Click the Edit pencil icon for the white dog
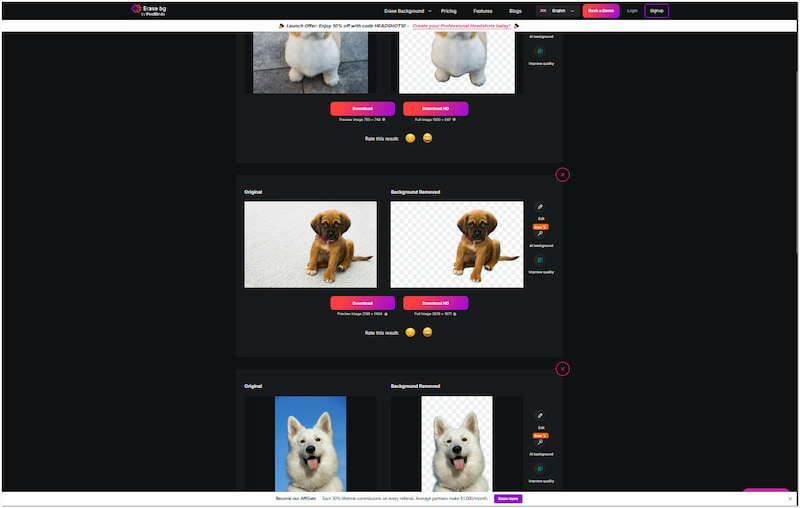Image resolution: width=800 pixels, height=508 pixels. coord(540,415)
